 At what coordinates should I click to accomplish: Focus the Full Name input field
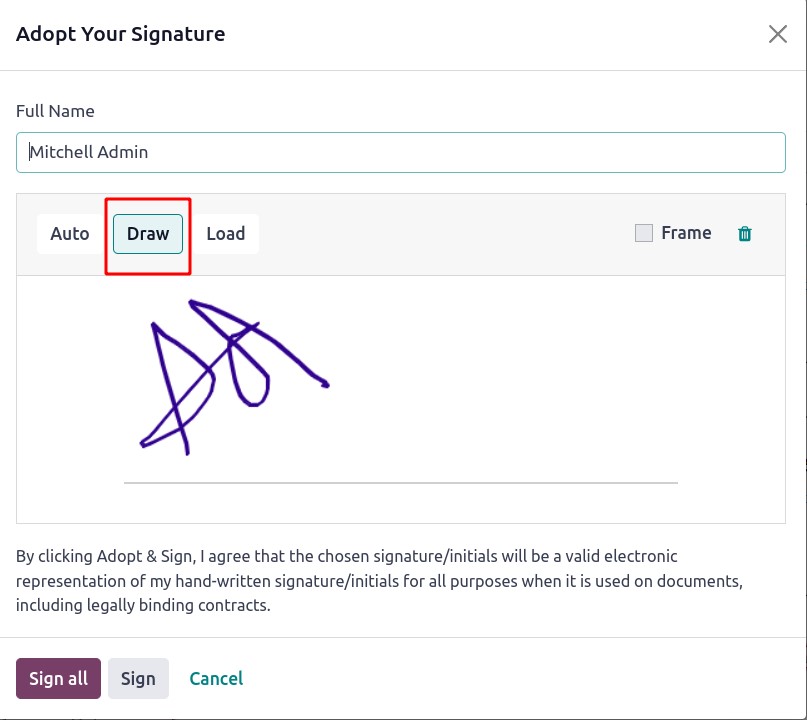(x=400, y=152)
